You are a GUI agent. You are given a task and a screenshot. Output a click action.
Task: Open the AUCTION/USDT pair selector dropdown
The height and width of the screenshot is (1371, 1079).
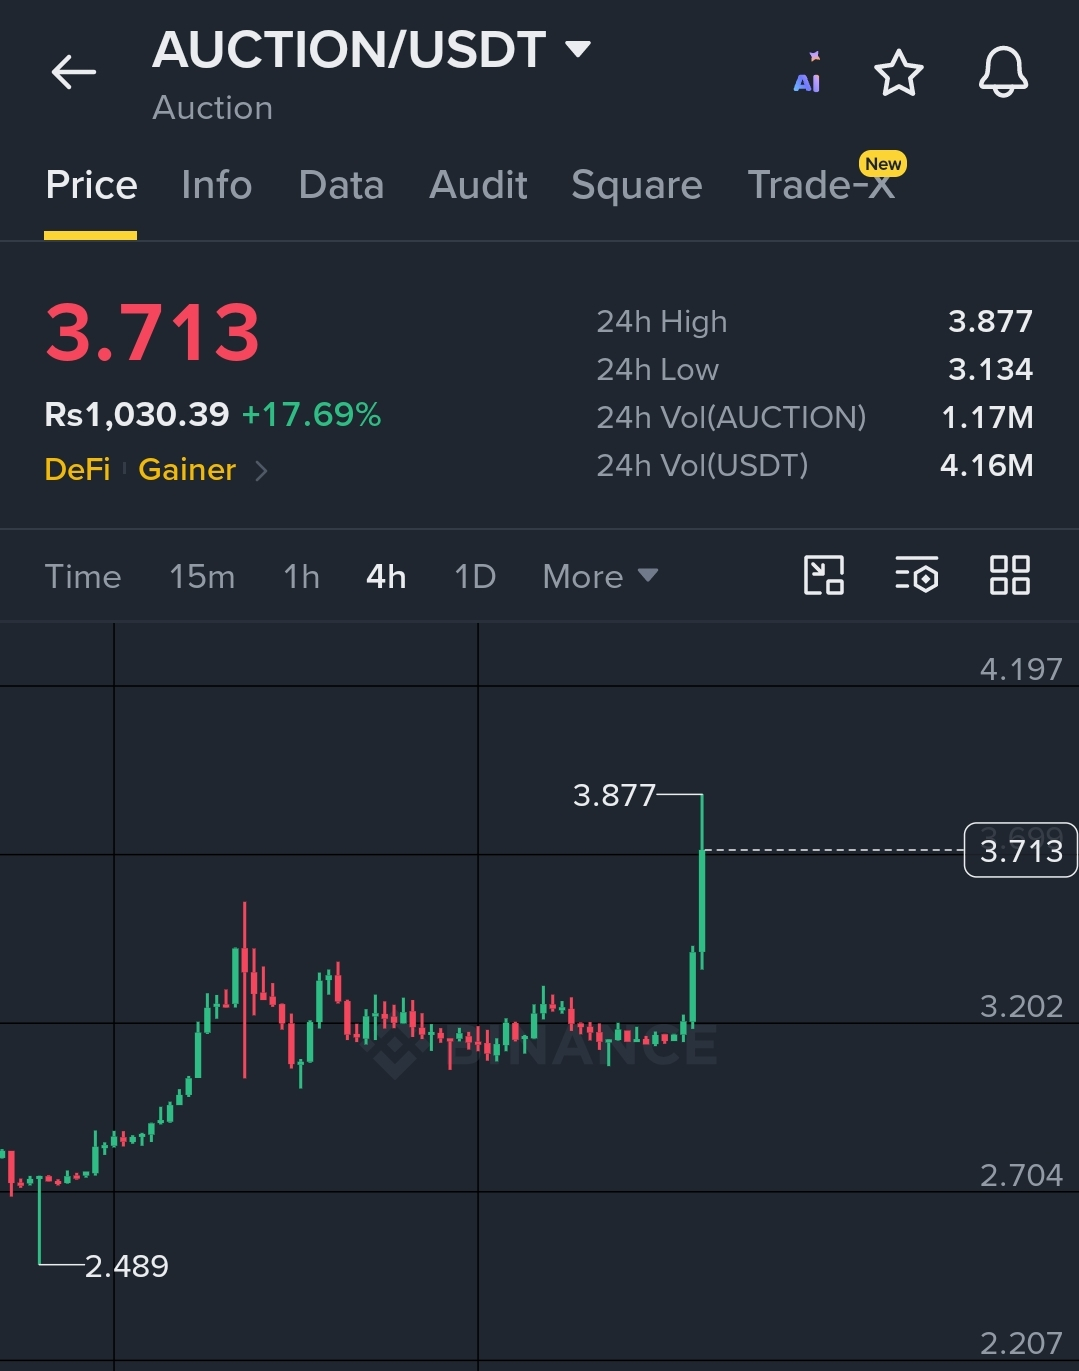(x=372, y=49)
